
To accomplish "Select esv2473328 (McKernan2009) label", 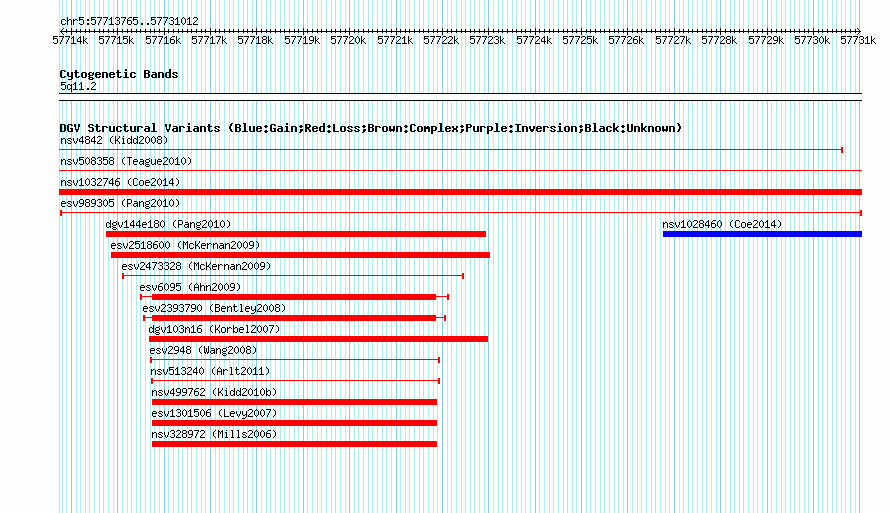I will point(196,266).
